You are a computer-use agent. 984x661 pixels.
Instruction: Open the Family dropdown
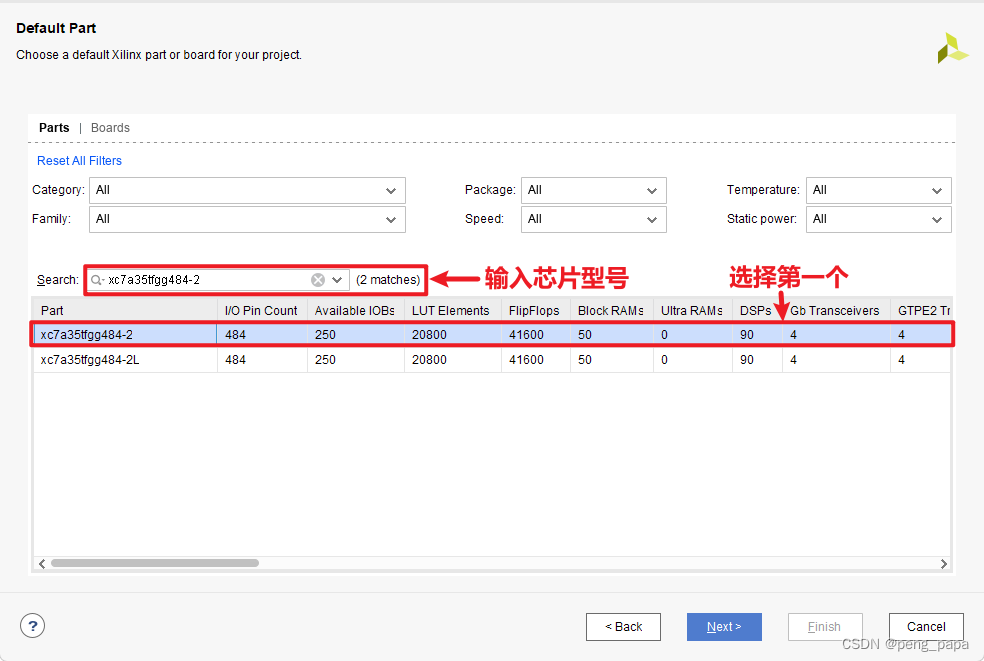pyautogui.click(x=247, y=220)
